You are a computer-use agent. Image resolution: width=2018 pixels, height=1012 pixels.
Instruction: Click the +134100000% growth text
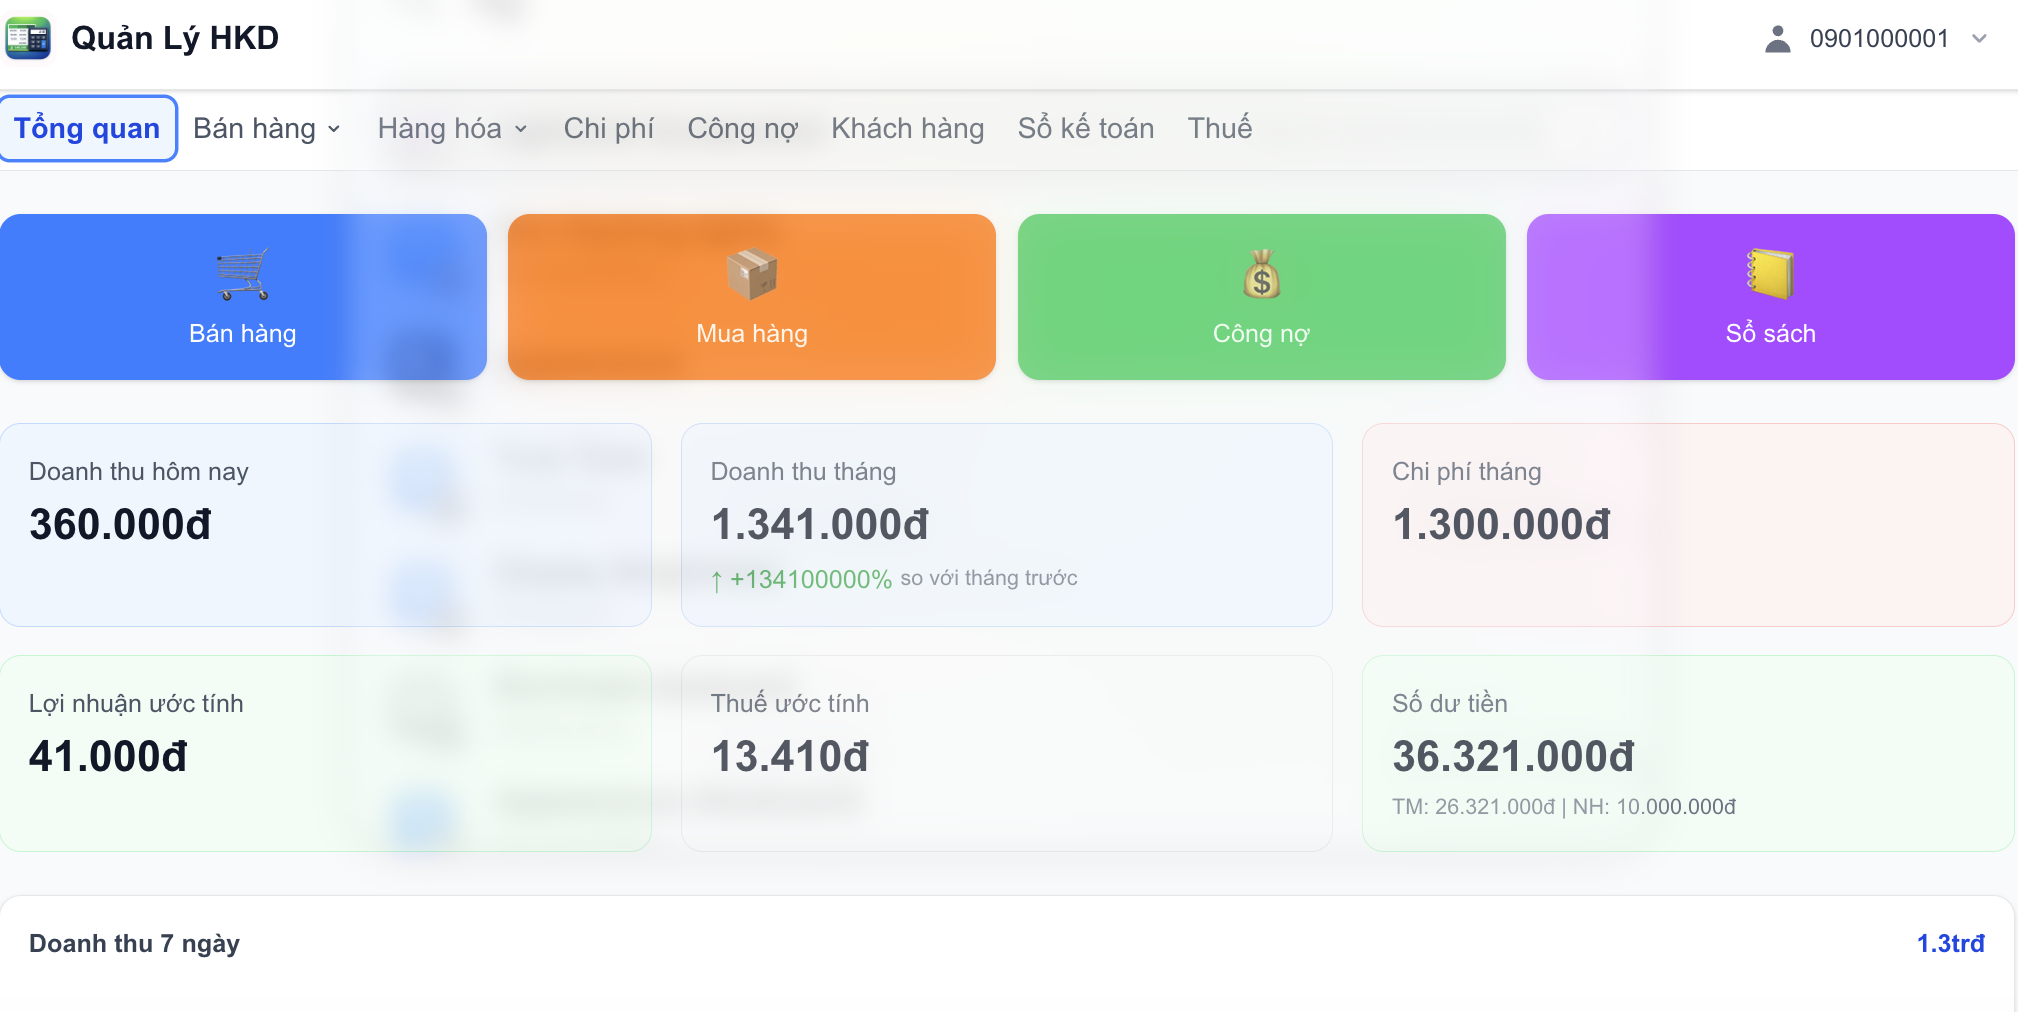(x=811, y=579)
